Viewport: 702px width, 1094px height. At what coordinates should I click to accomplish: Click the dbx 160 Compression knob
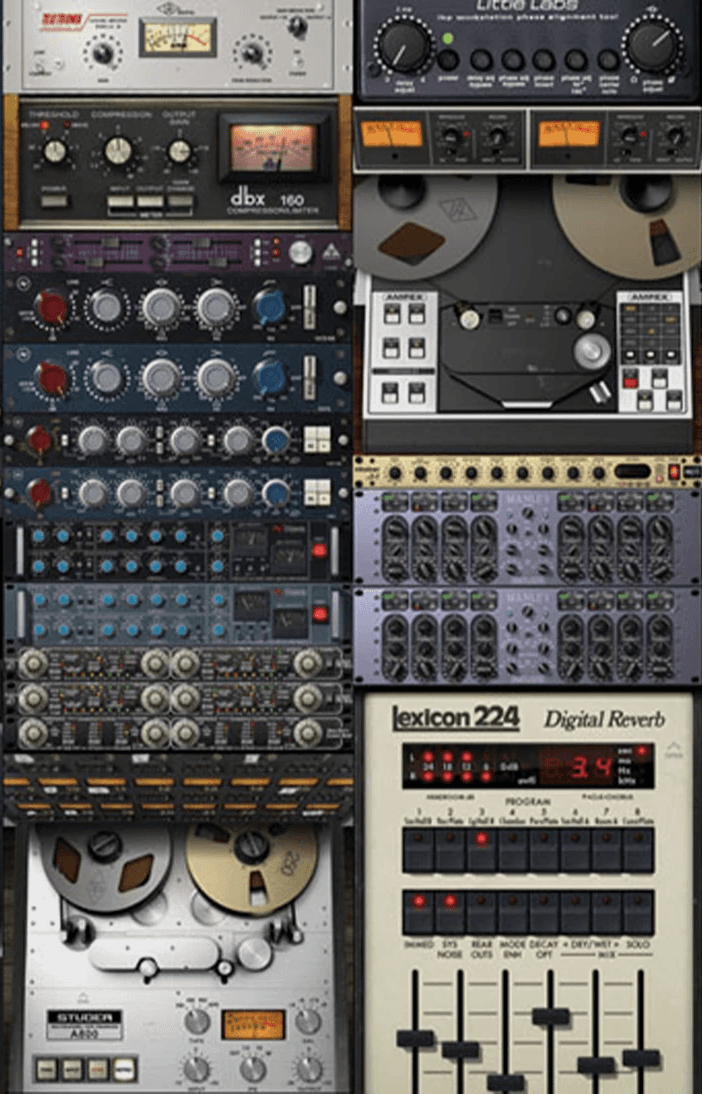click(x=118, y=150)
